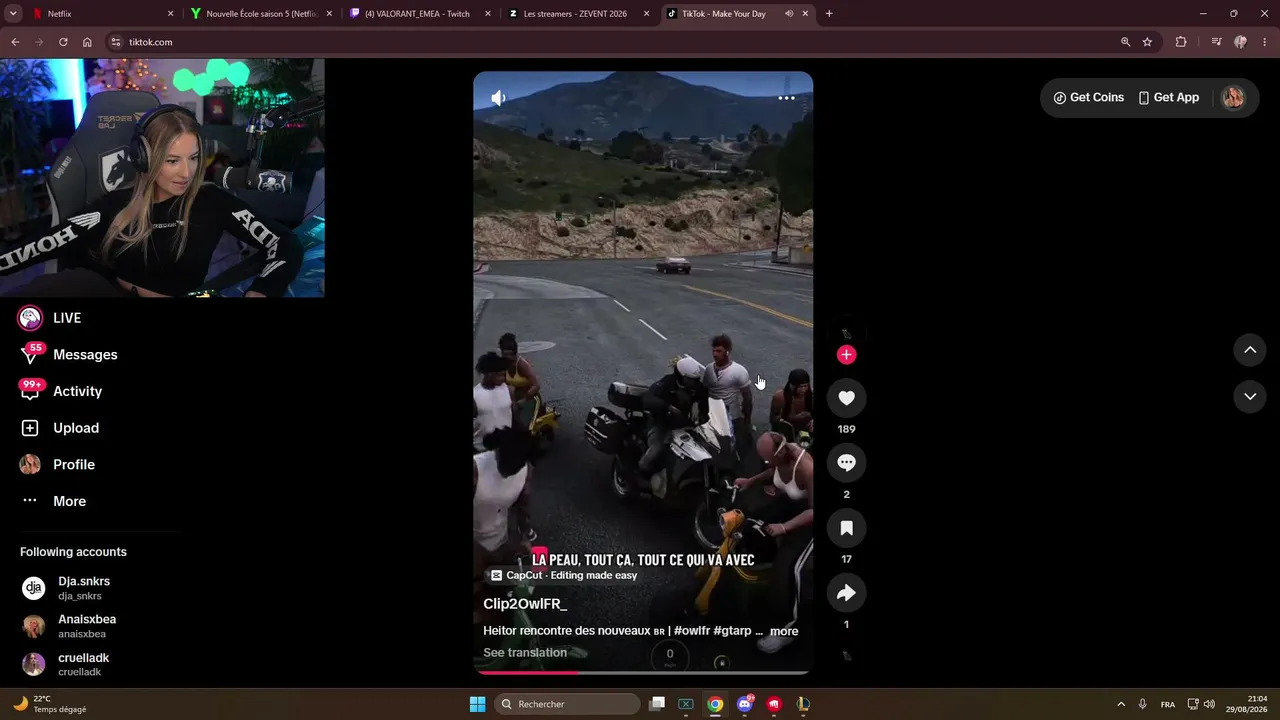
Task: Bookmark this page with the star
Action: (x=1147, y=42)
